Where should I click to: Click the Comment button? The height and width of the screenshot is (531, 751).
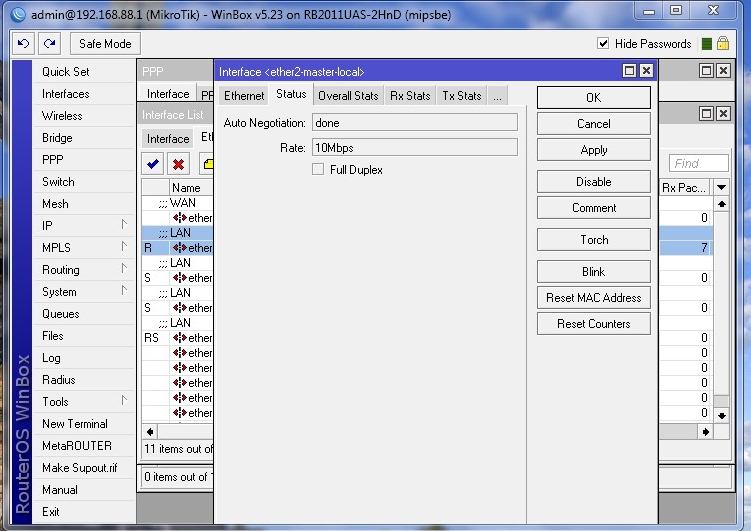coord(593,208)
